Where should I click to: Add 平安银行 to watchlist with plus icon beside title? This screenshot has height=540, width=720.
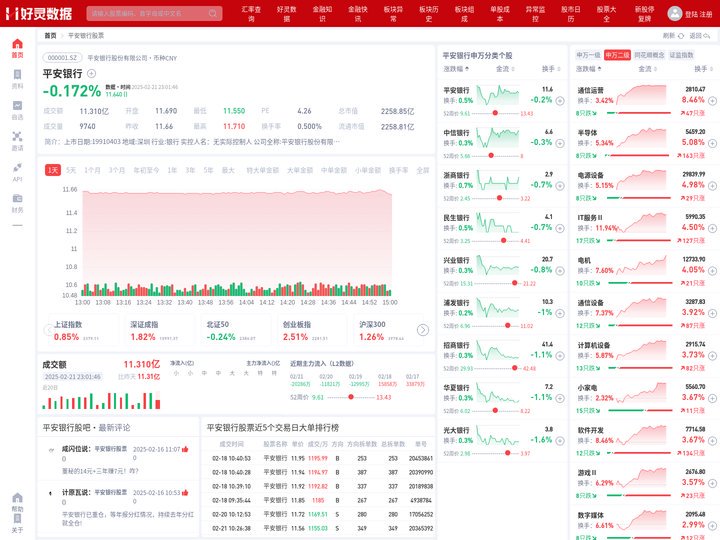point(91,73)
